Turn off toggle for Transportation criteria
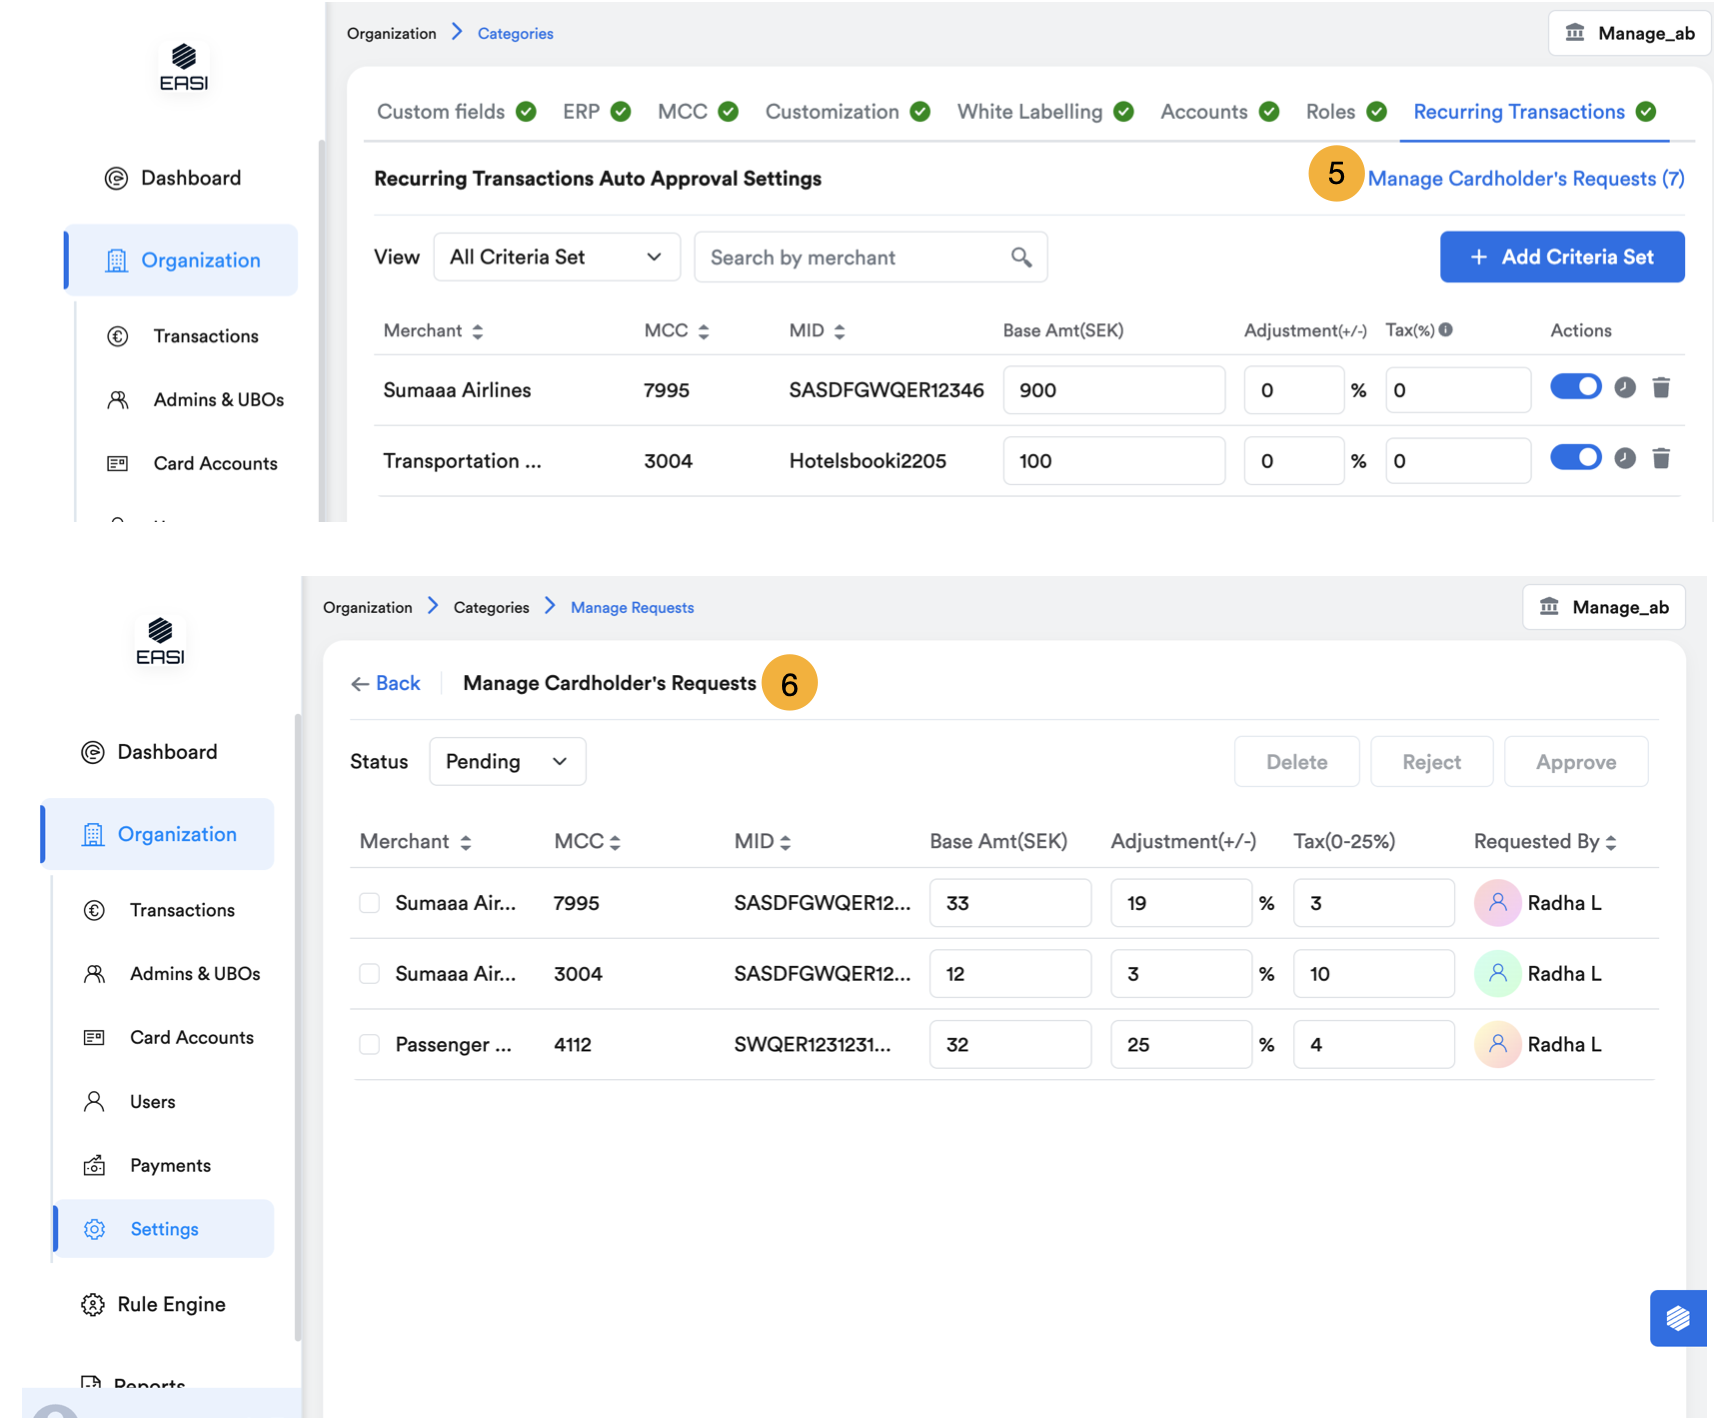 coord(1575,458)
